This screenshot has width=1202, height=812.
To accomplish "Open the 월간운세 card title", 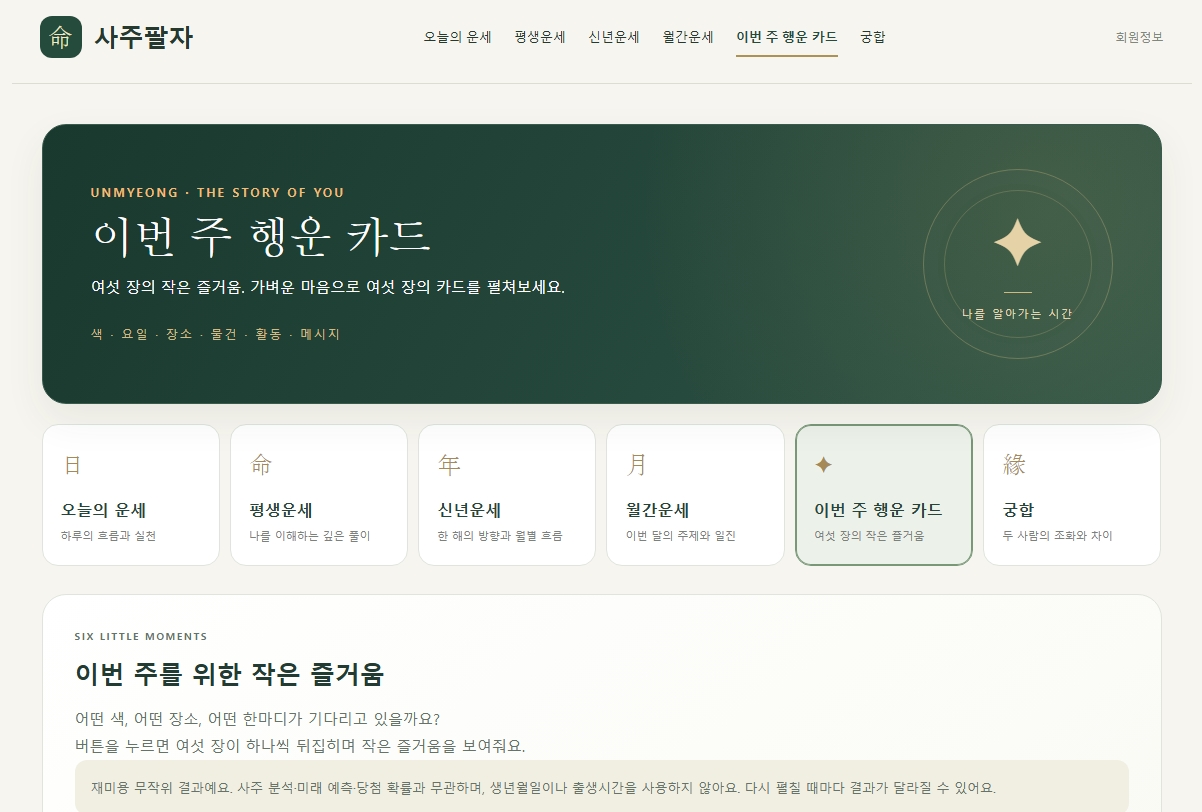I will tap(658, 510).
